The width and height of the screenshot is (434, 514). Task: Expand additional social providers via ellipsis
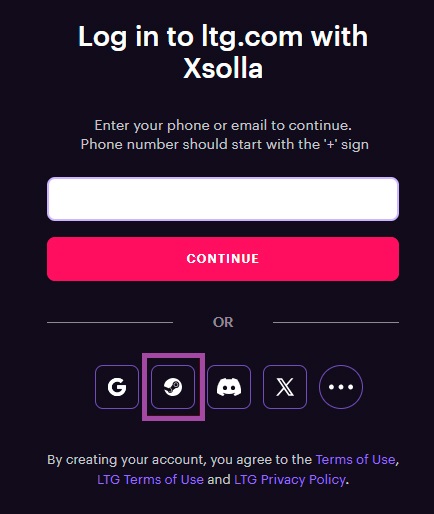point(341,387)
